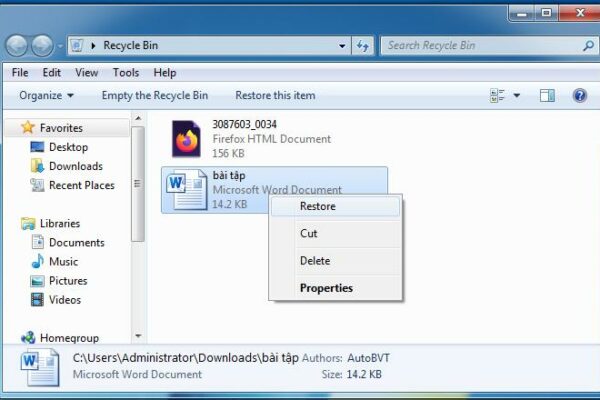600x400 pixels.
Task: Click Recycle Bin icon in address bar
Action: pos(77,46)
